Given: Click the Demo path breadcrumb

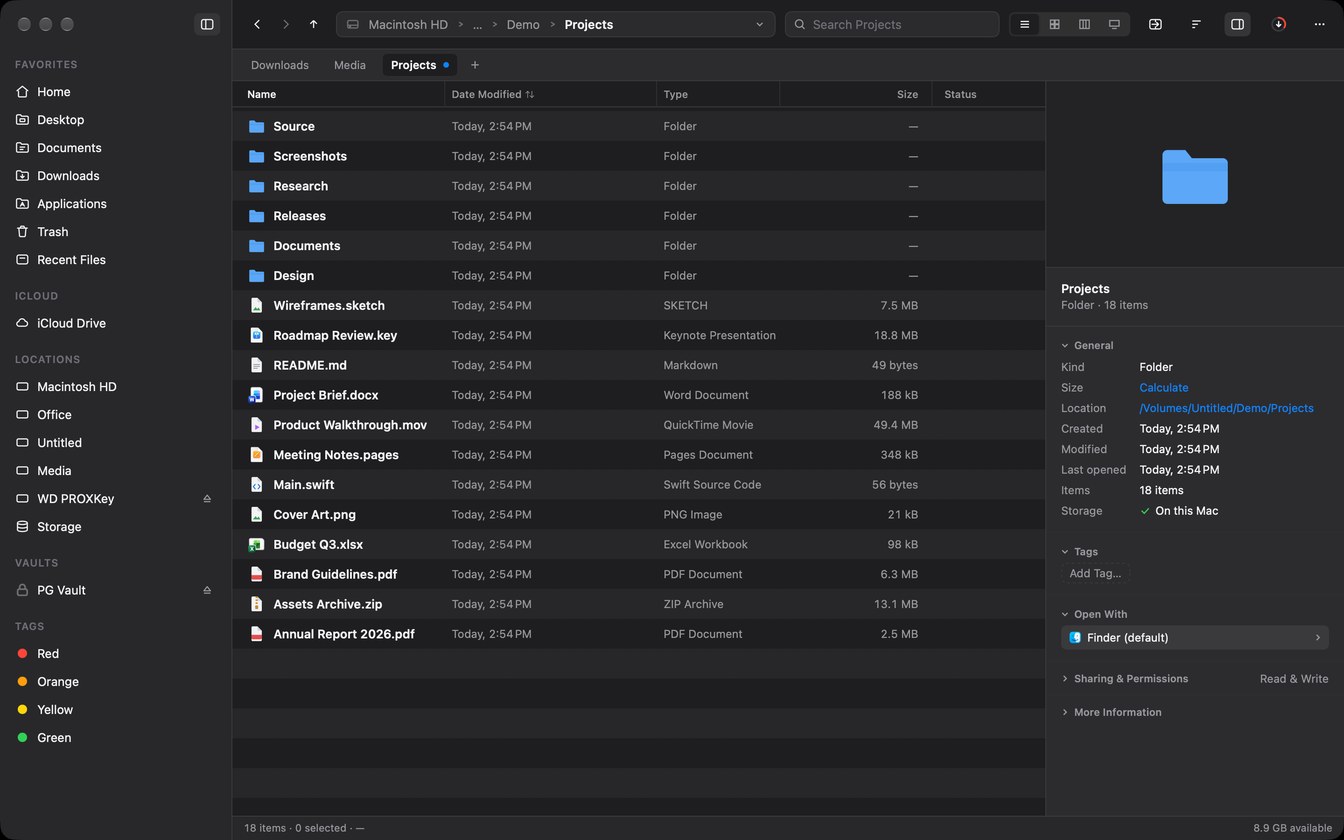Looking at the screenshot, I should [x=523, y=24].
